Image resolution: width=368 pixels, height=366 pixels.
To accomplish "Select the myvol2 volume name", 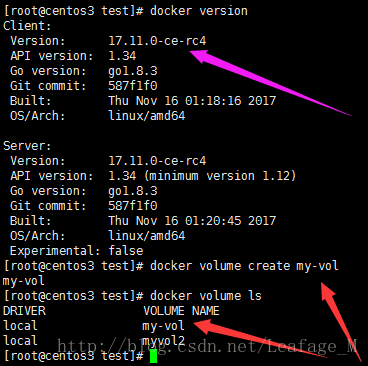I will pos(163,341).
